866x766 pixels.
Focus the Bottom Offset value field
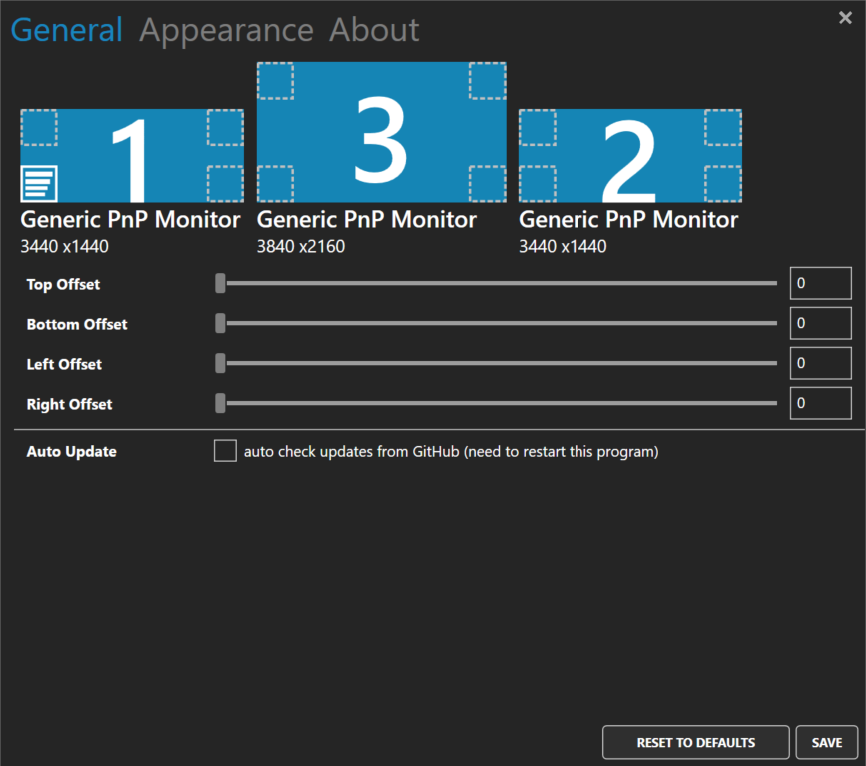point(820,323)
